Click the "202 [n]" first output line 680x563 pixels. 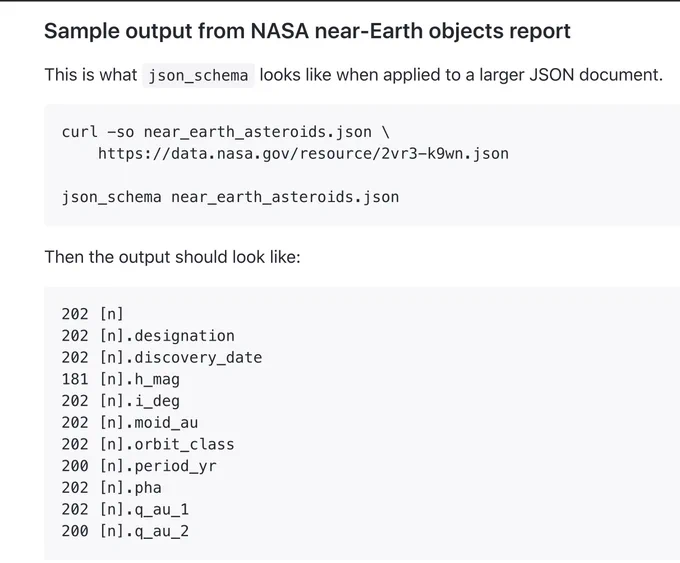[x=93, y=314]
